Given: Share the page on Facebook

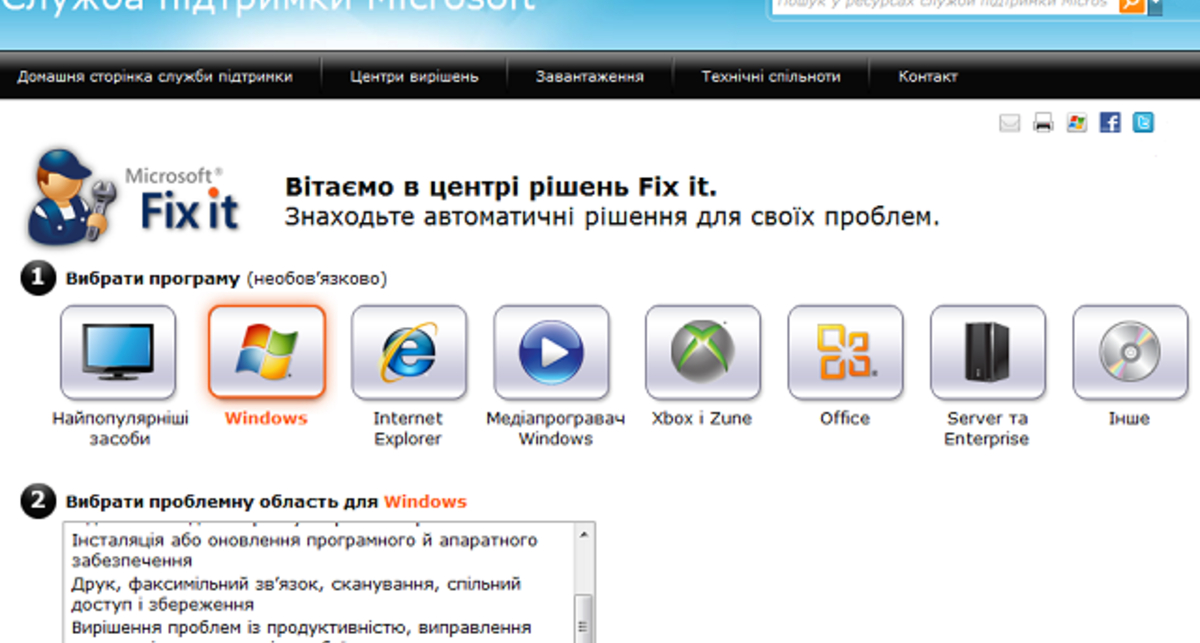Looking at the screenshot, I should 1110,123.
